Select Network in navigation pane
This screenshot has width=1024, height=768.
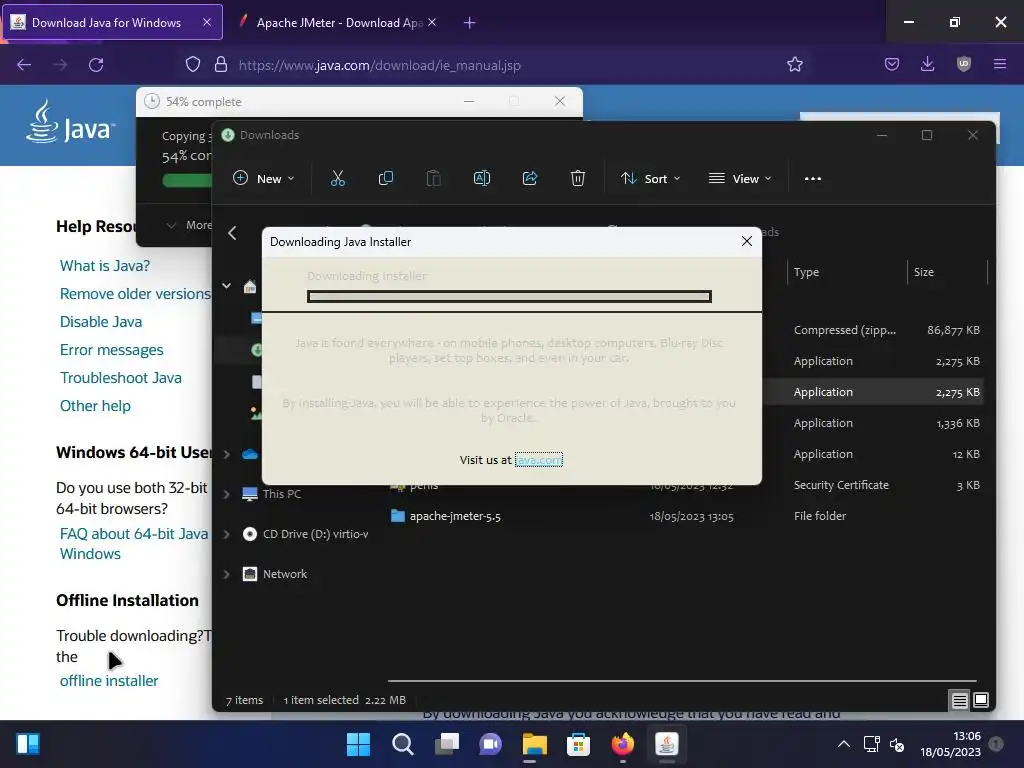(x=285, y=574)
